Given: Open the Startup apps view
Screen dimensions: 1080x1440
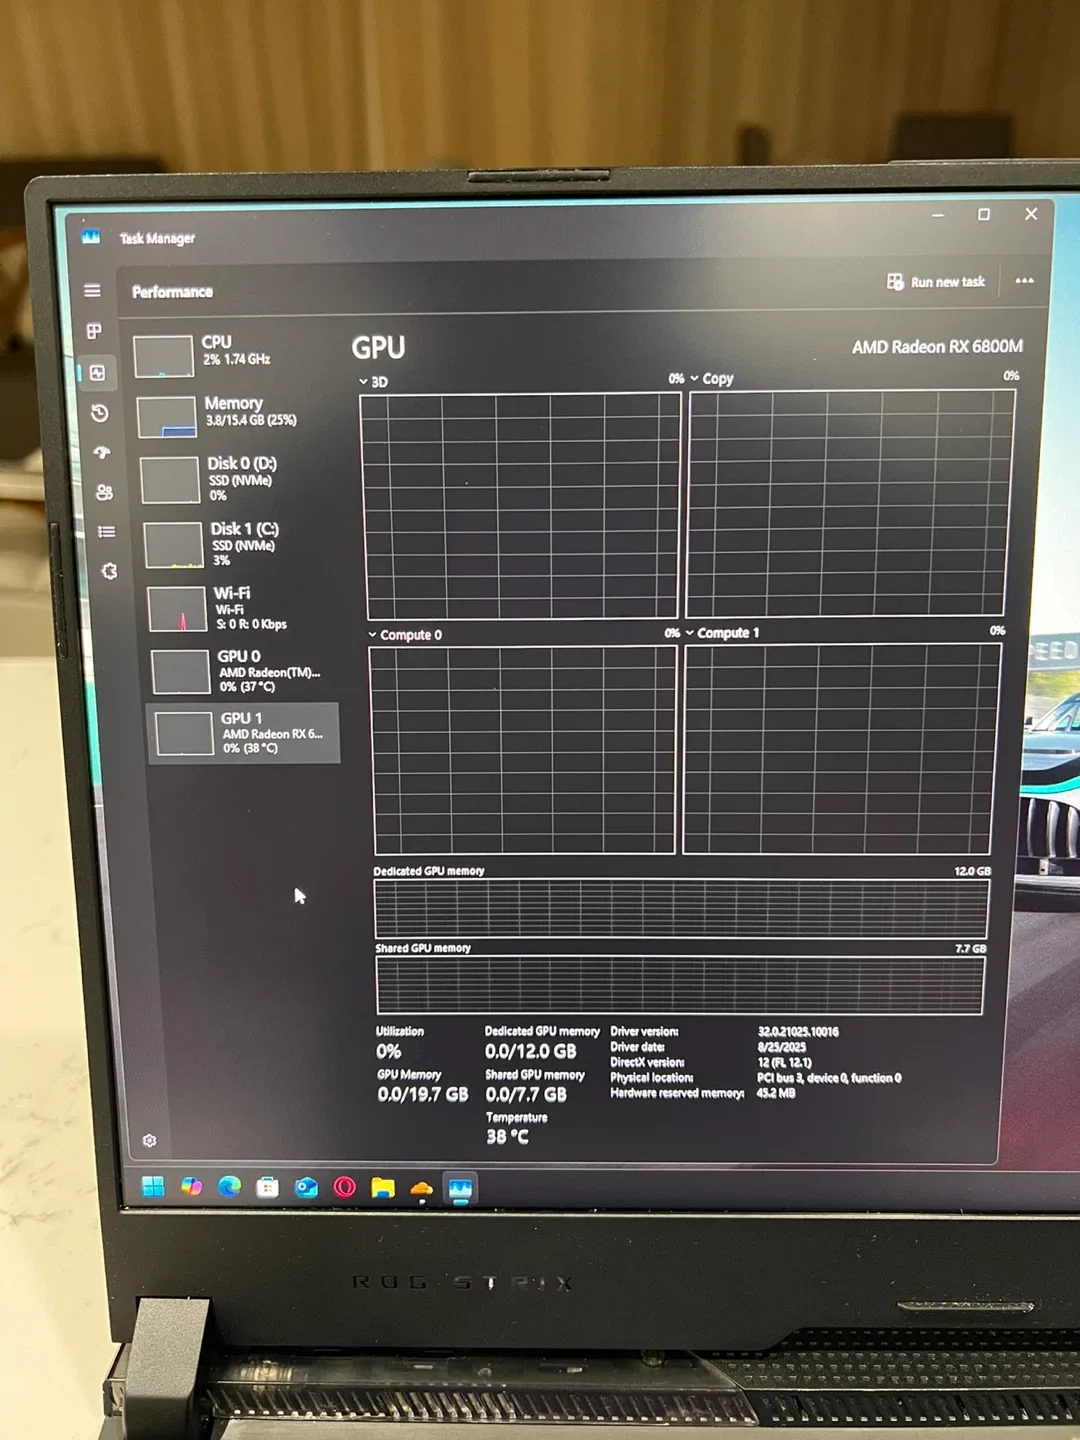Looking at the screenshot, I should pos(100,453).
